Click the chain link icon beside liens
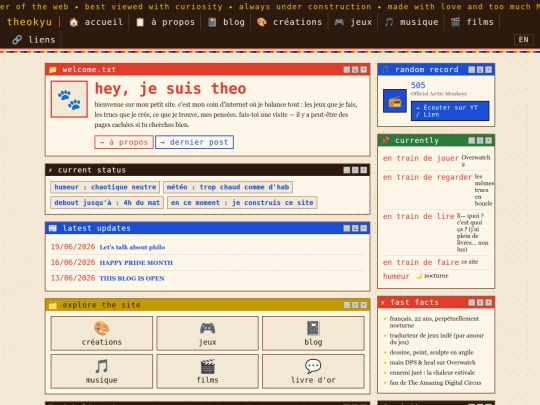 (17, 40)
